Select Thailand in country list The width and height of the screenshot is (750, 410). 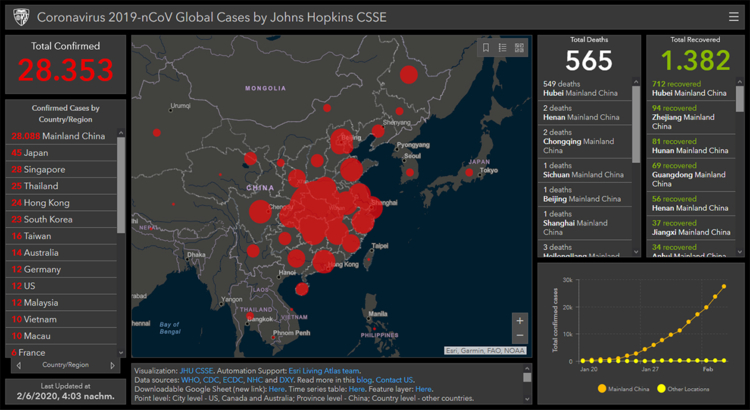[x=61, y=186]
